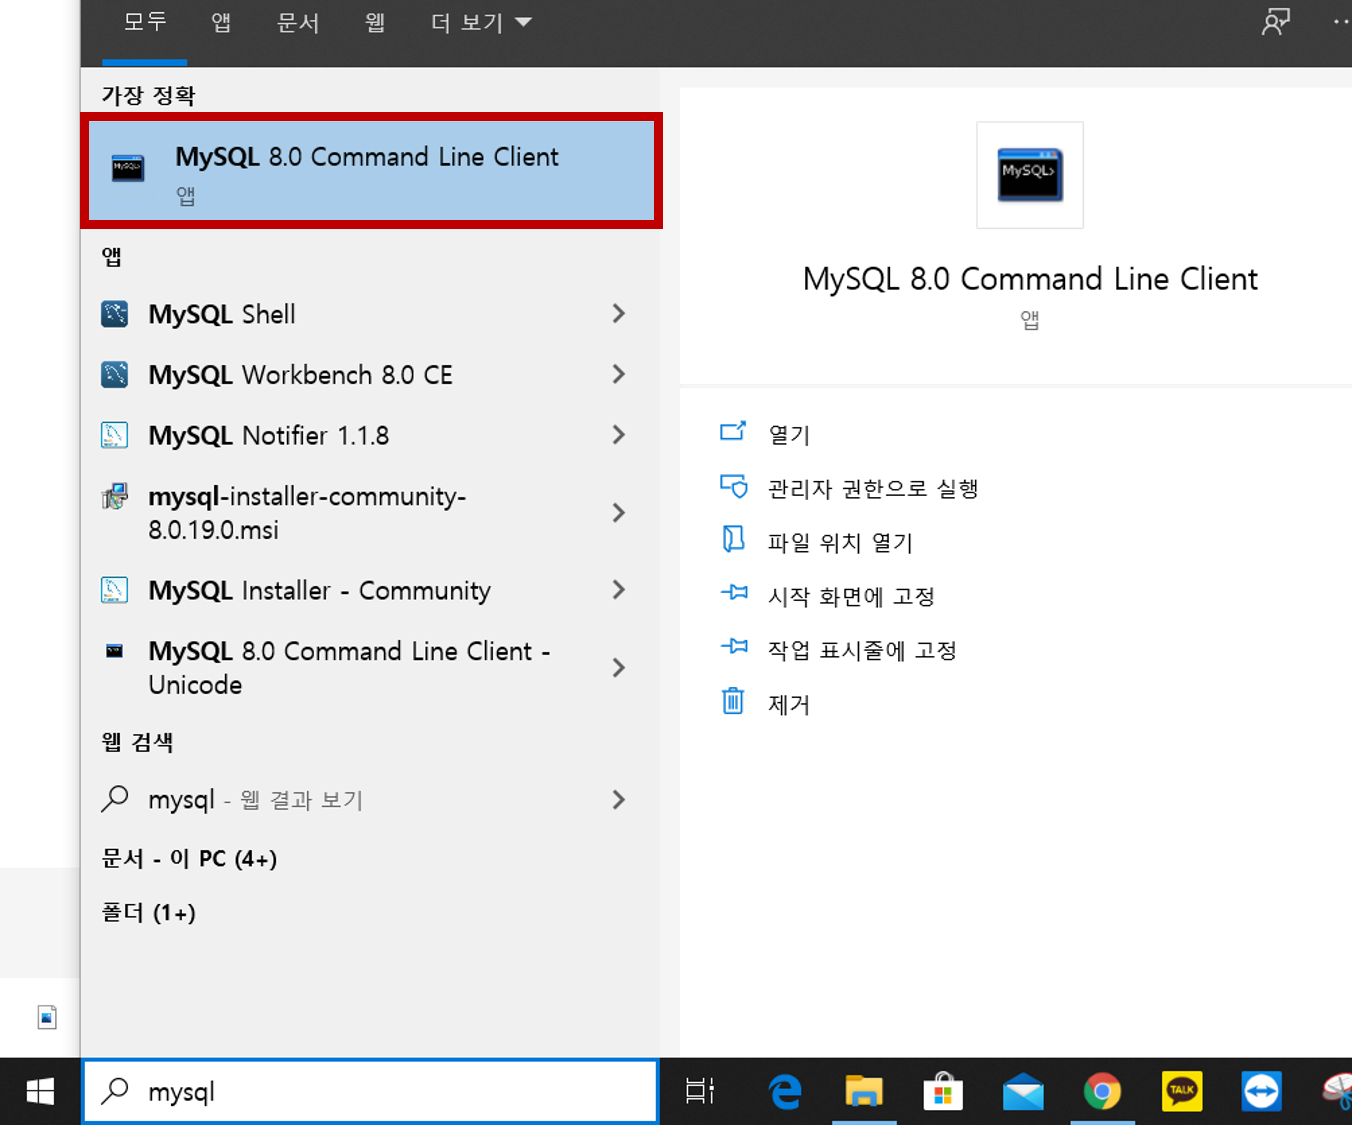Click 열기 to open the app
Screen dimensions: 1352x1125
pos(789,435)
